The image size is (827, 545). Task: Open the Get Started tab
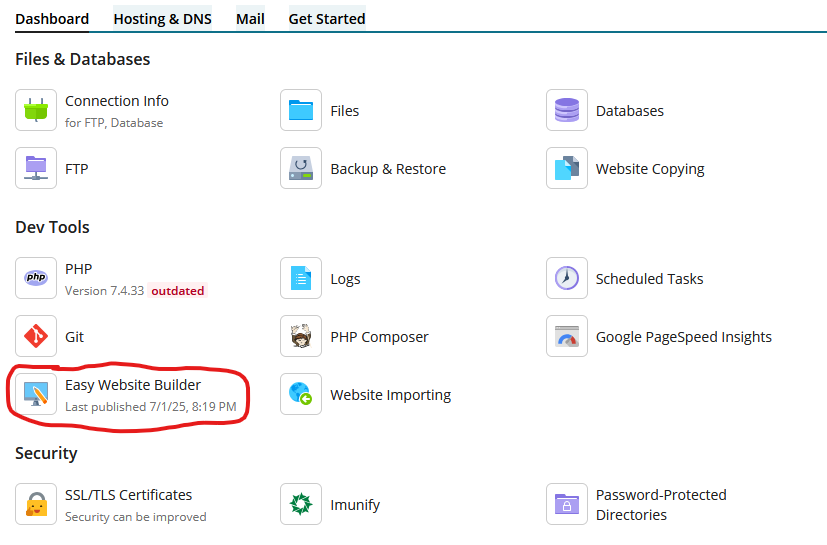coord(326,19)
